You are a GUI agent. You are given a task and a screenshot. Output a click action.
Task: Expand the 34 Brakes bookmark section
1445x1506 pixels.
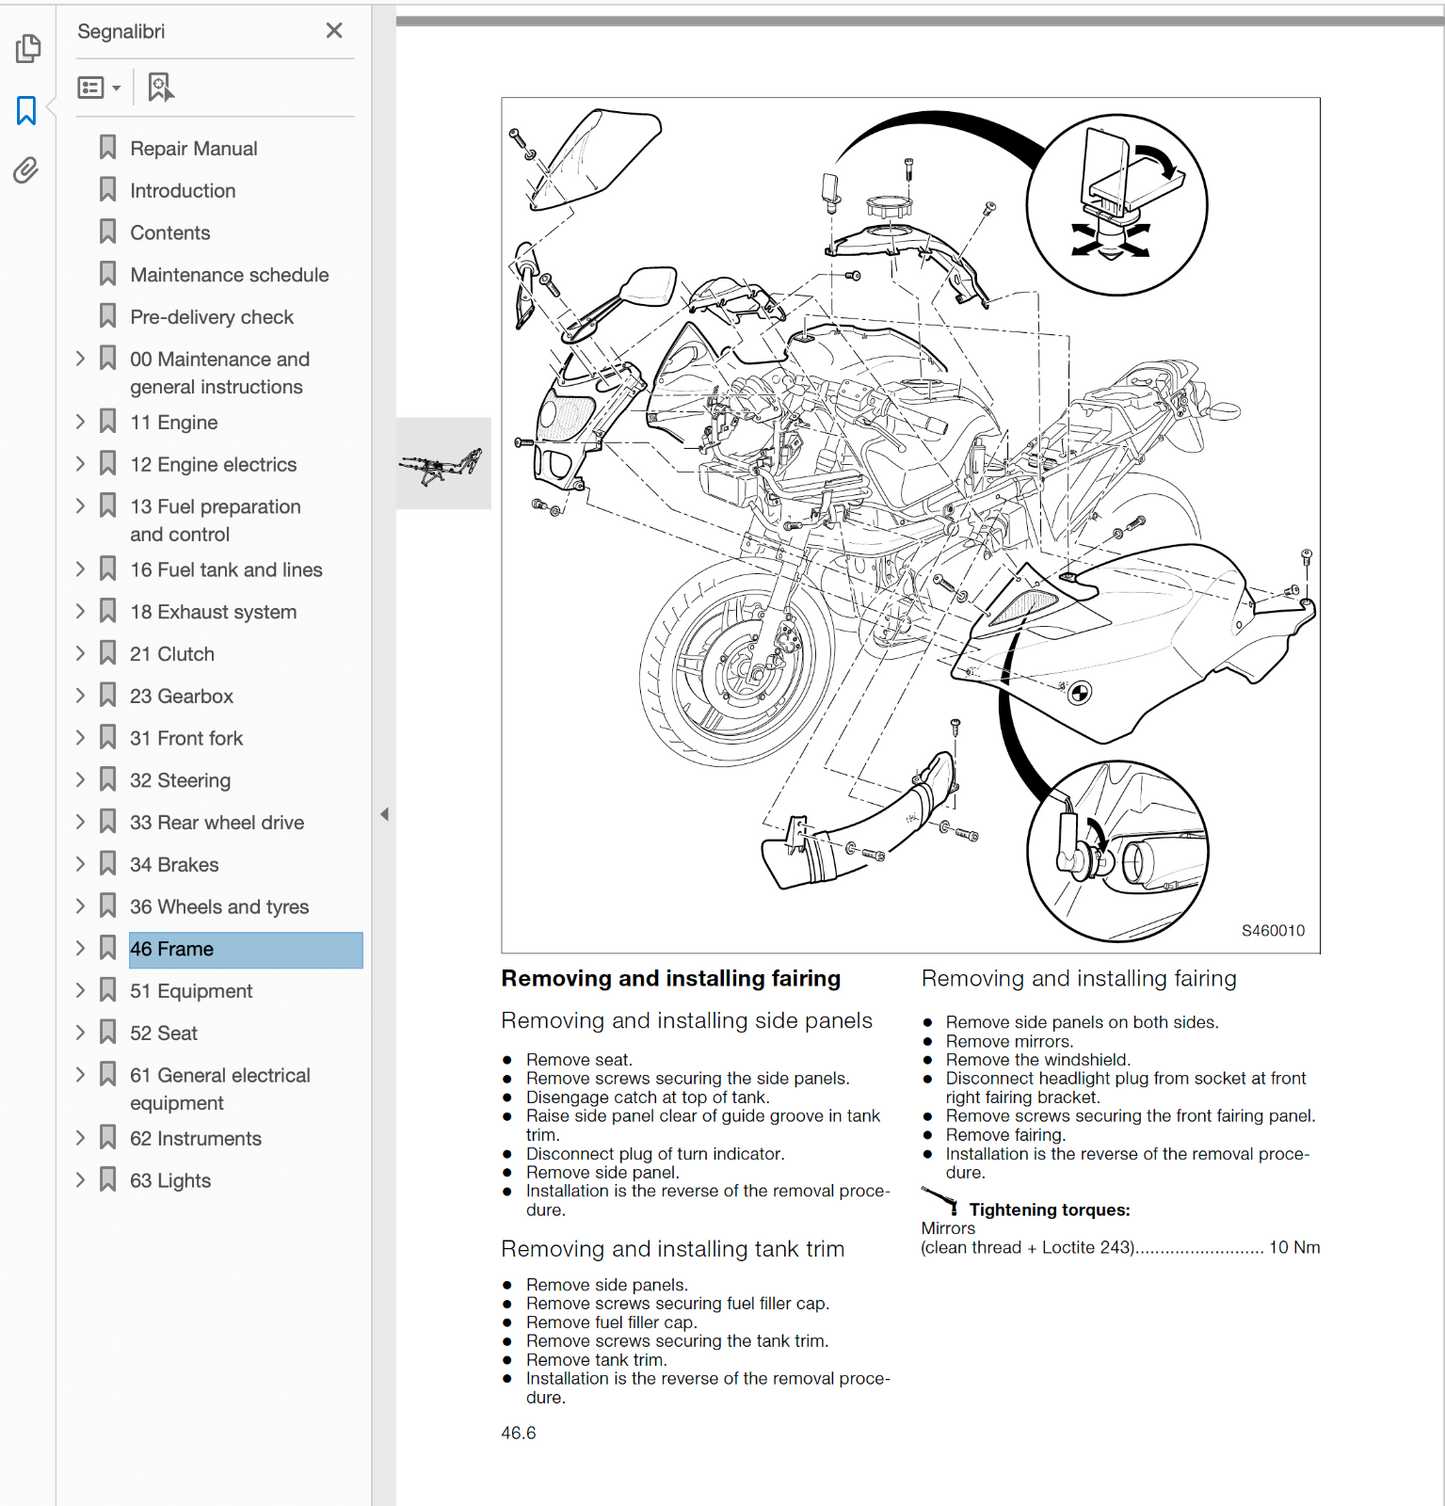point(81,864)
